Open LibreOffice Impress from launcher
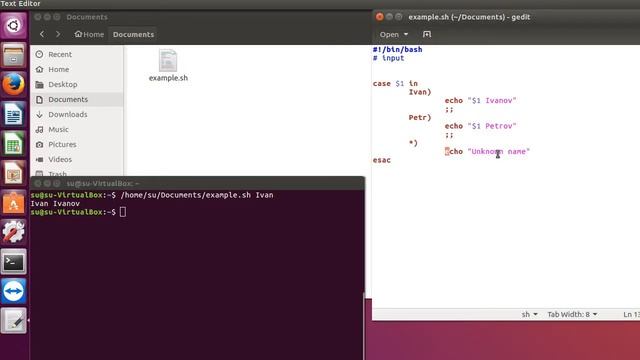 click(x=13, y=173)
